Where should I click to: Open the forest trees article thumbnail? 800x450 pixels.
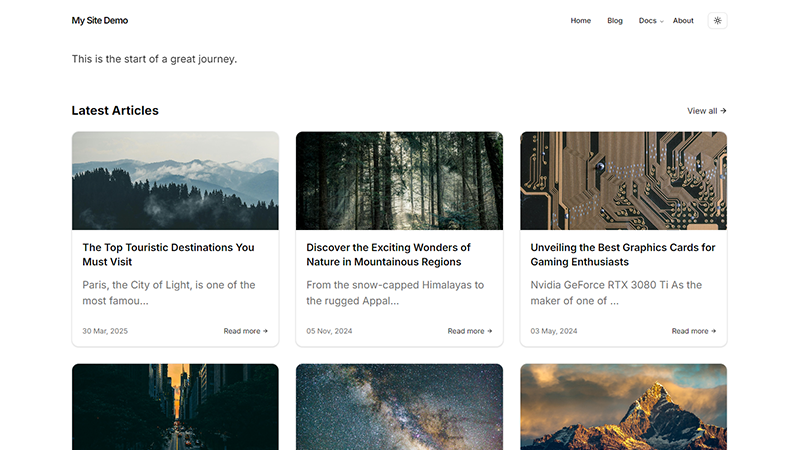tap(399, 181)
